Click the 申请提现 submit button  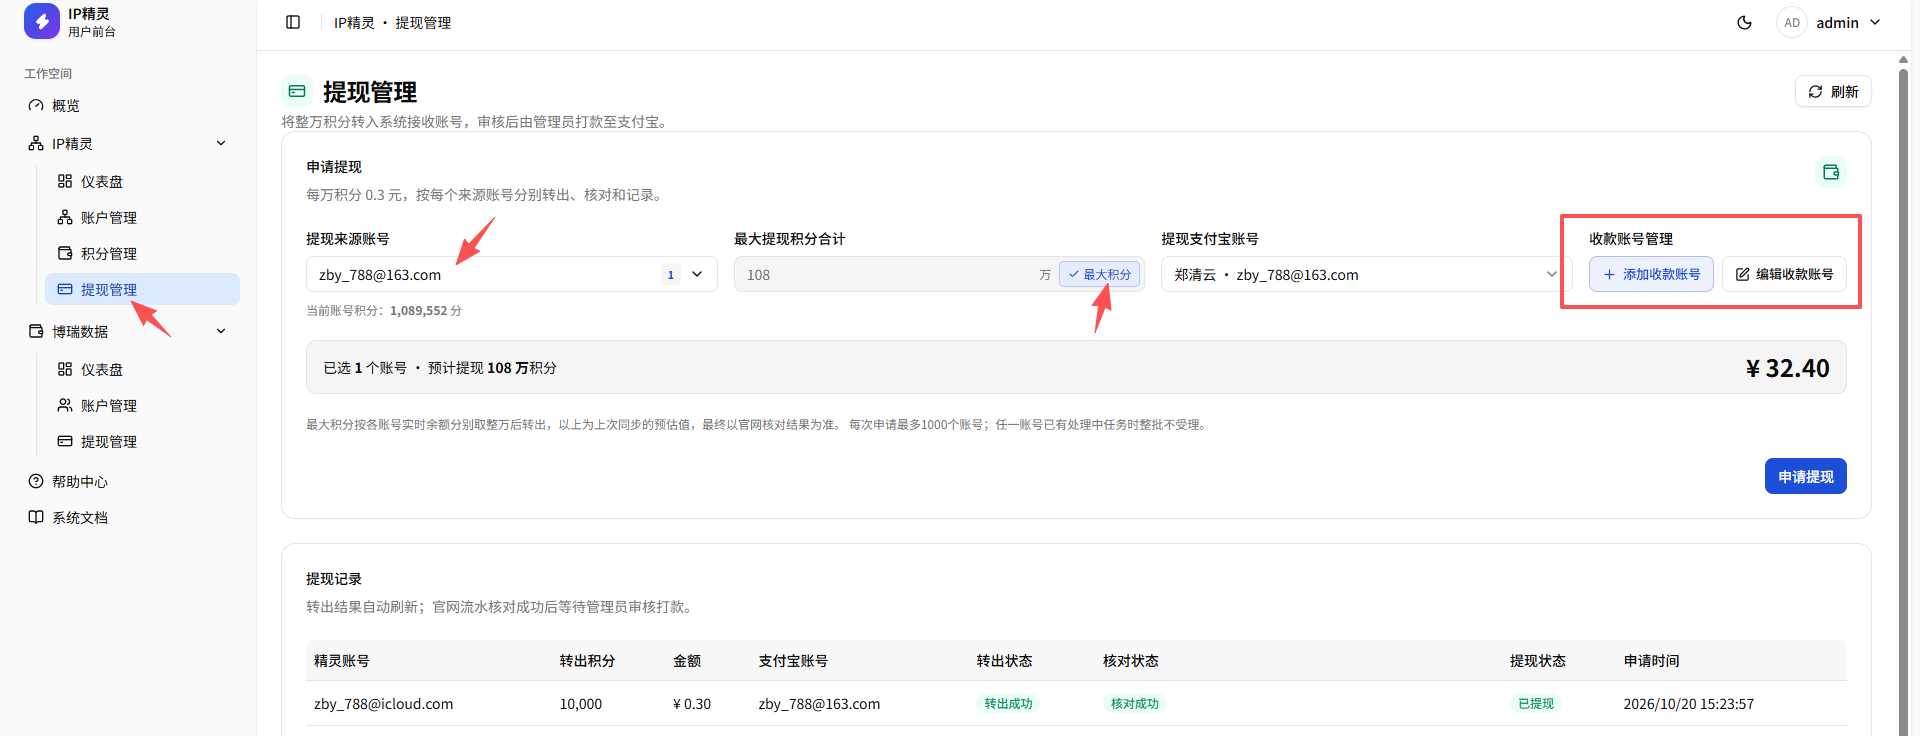click(1805, 476)
